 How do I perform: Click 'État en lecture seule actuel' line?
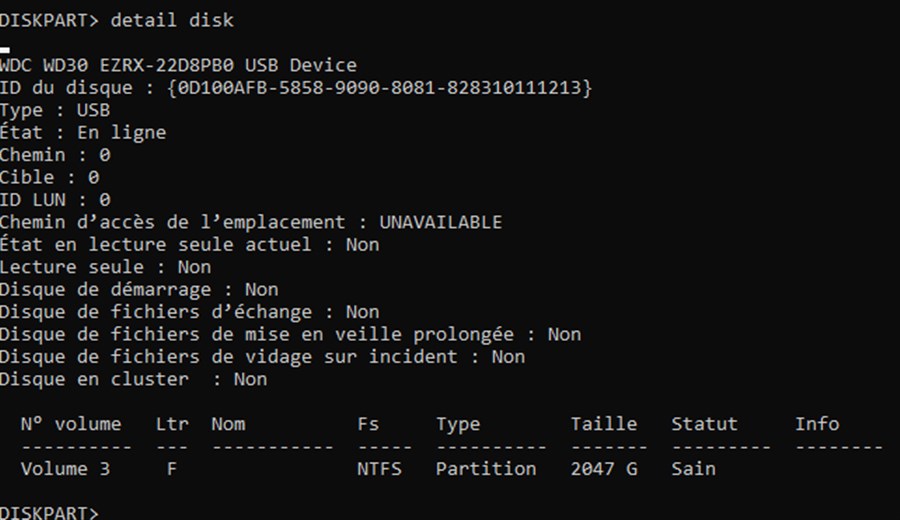click(189, 244)
